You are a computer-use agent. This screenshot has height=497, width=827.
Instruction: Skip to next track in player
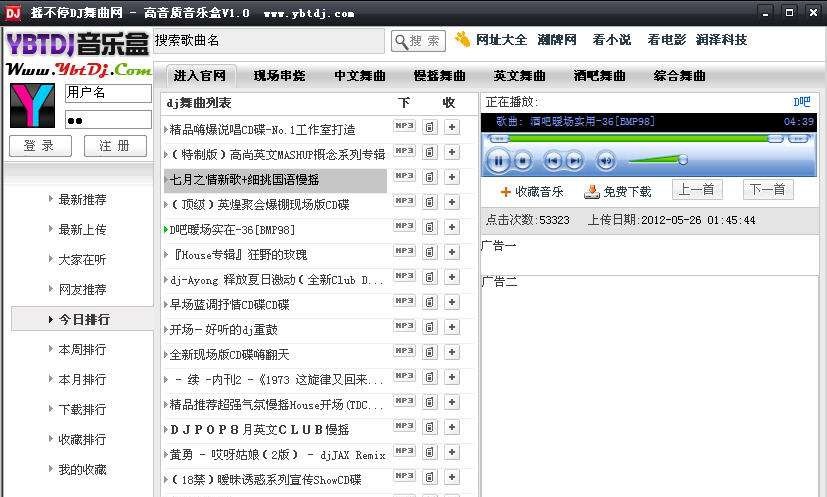coord(574,160)
